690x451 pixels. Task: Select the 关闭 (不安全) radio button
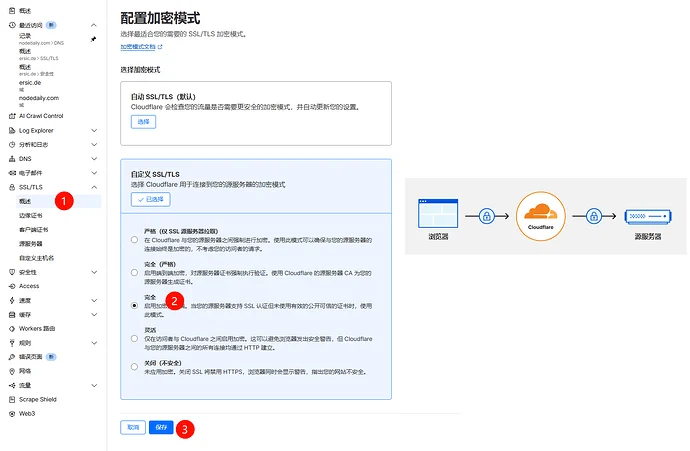tap(134, 367)
